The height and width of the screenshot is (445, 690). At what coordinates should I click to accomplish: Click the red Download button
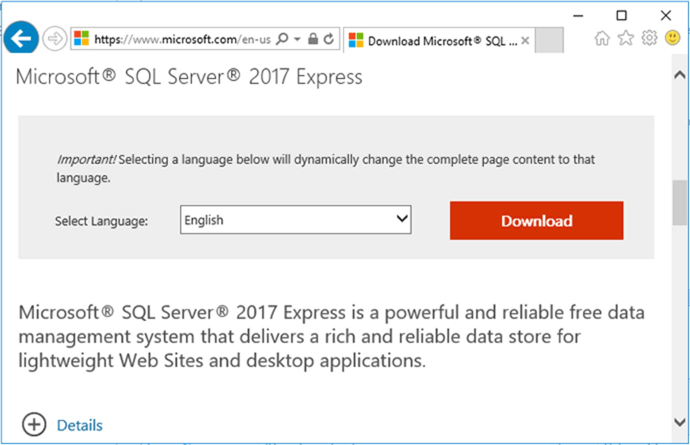(536, 221)
